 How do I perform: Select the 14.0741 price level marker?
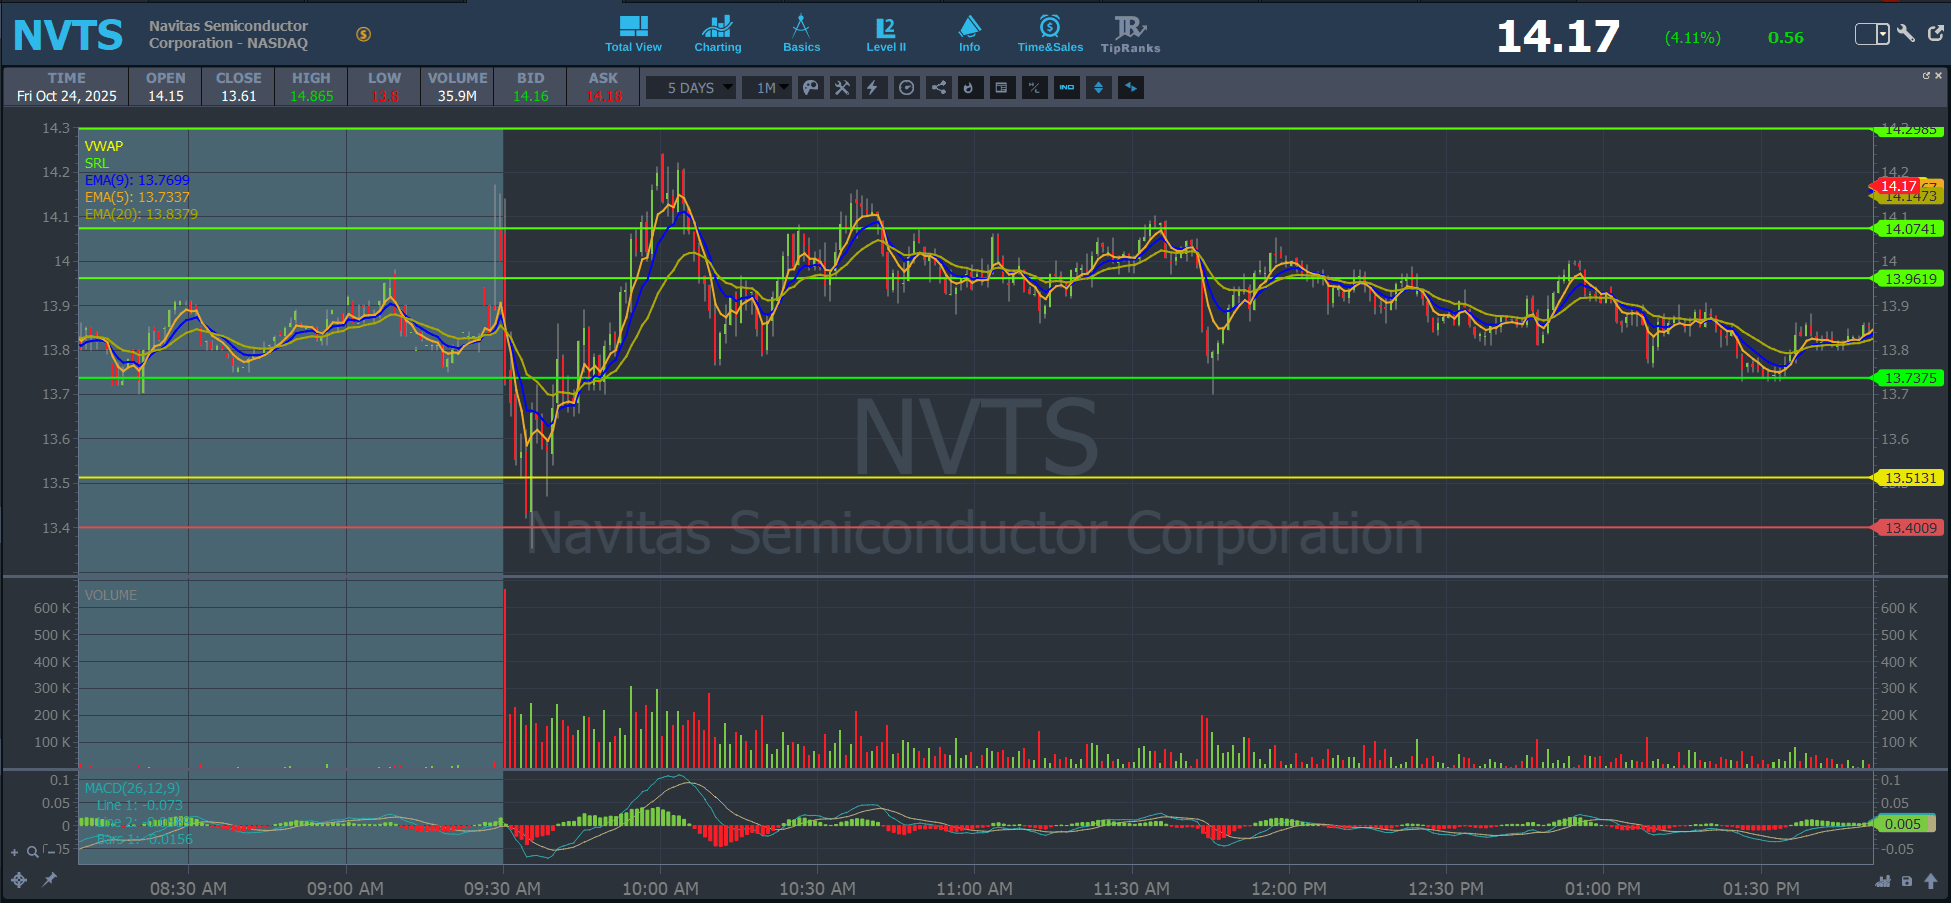coord(1908,229)
